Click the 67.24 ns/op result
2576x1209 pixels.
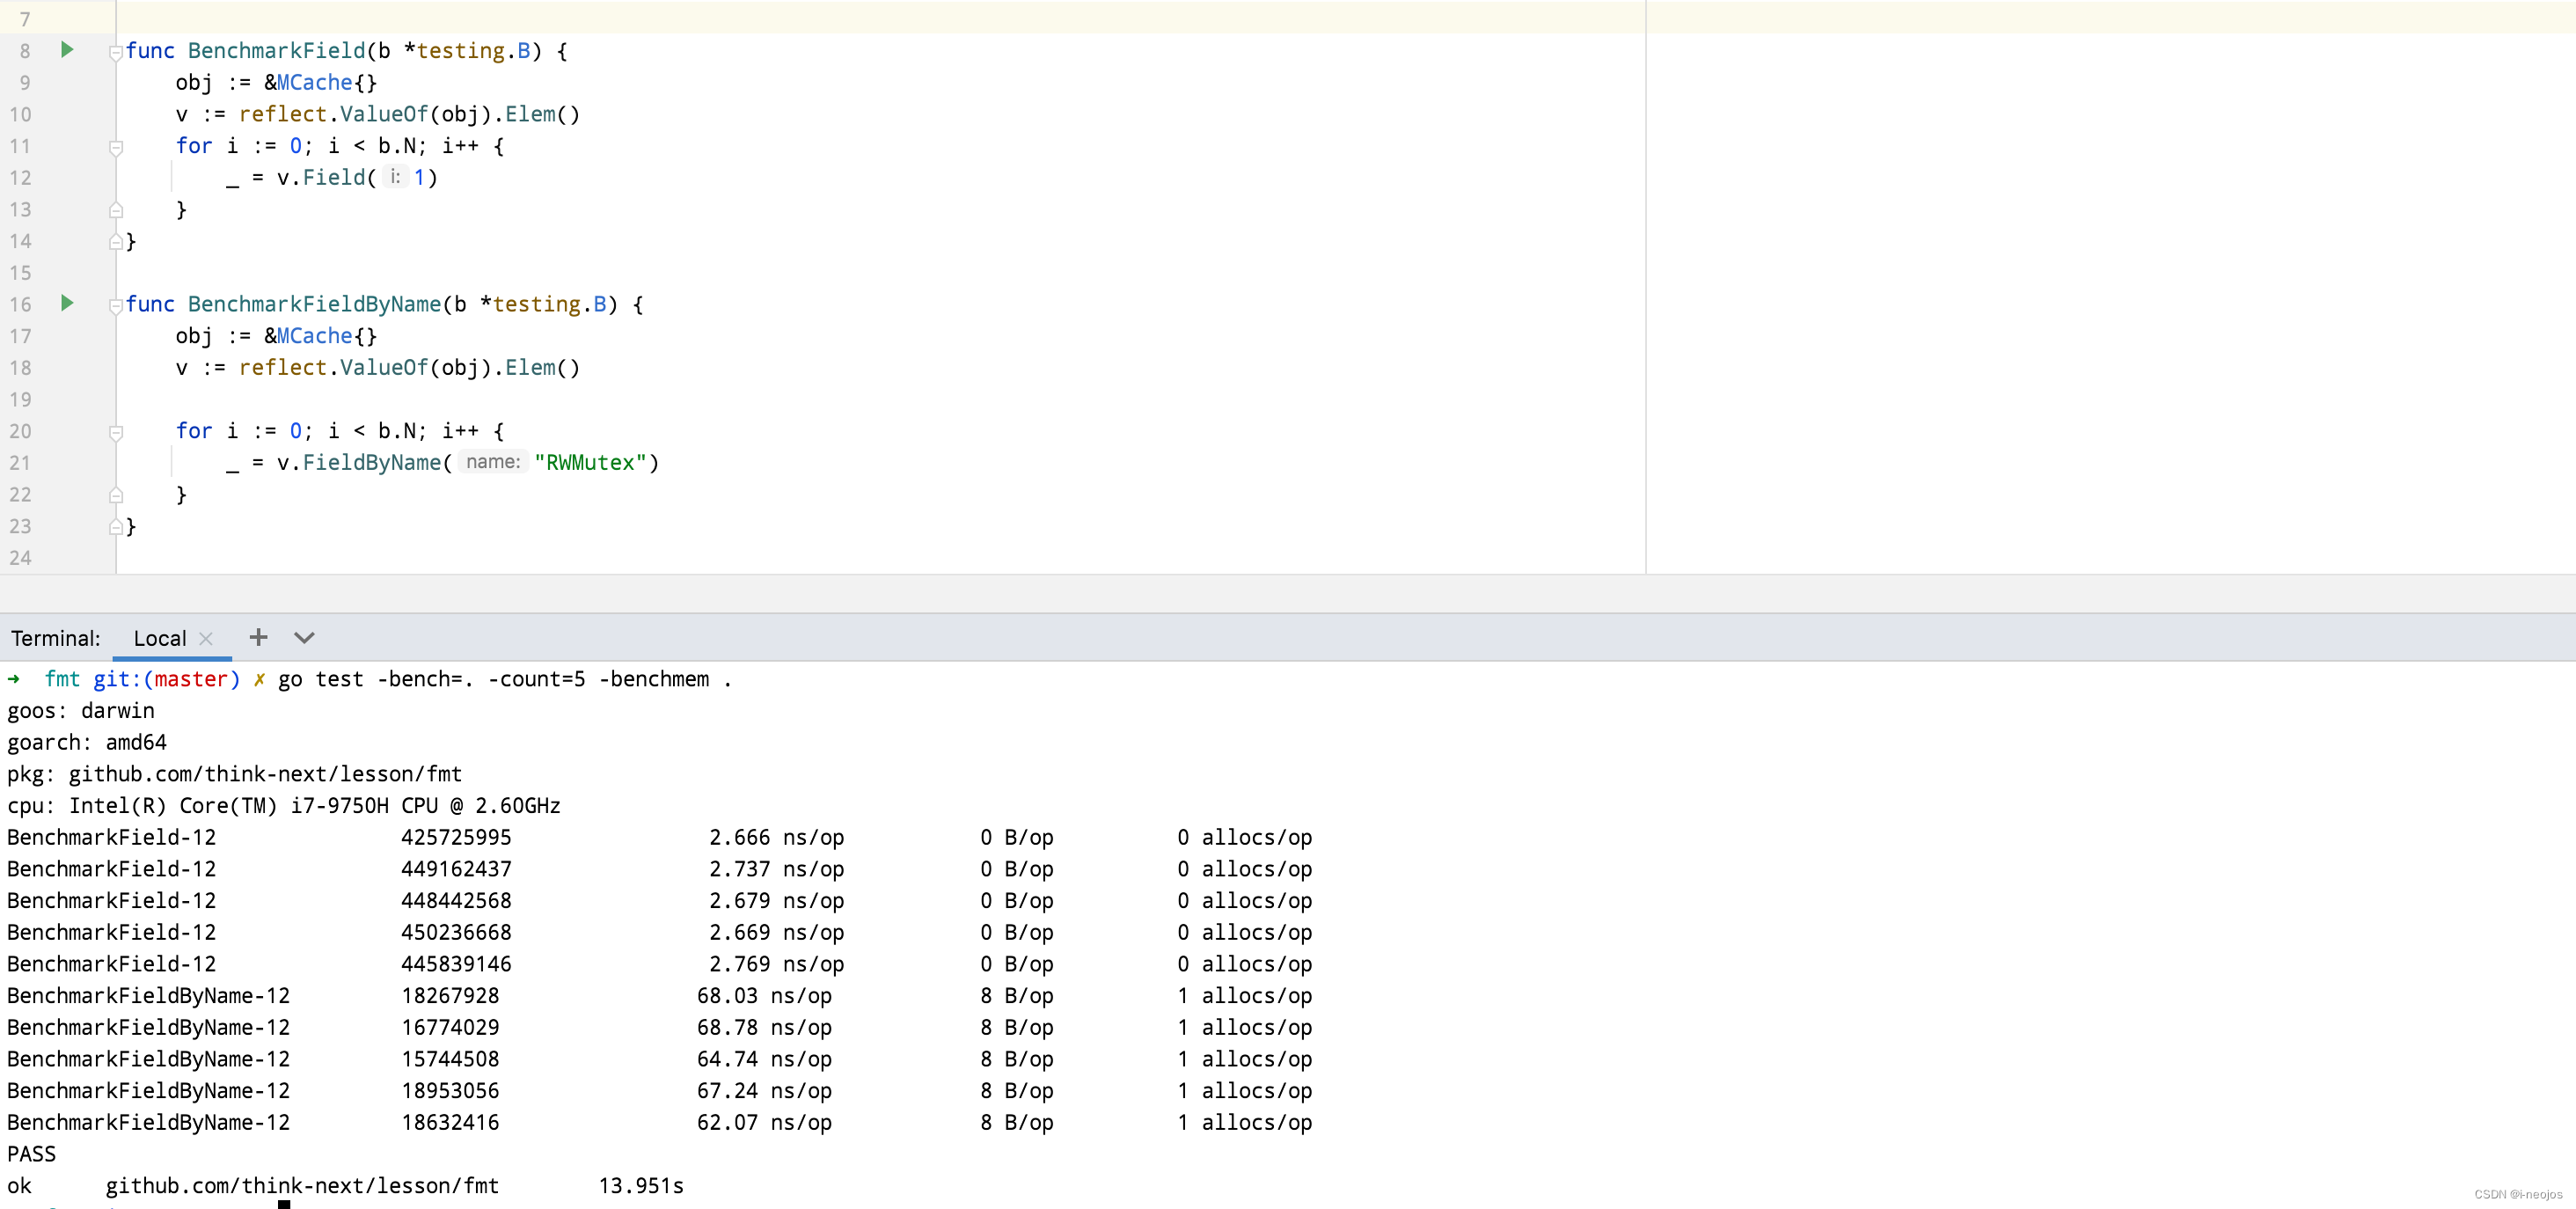click(765, 1091)
